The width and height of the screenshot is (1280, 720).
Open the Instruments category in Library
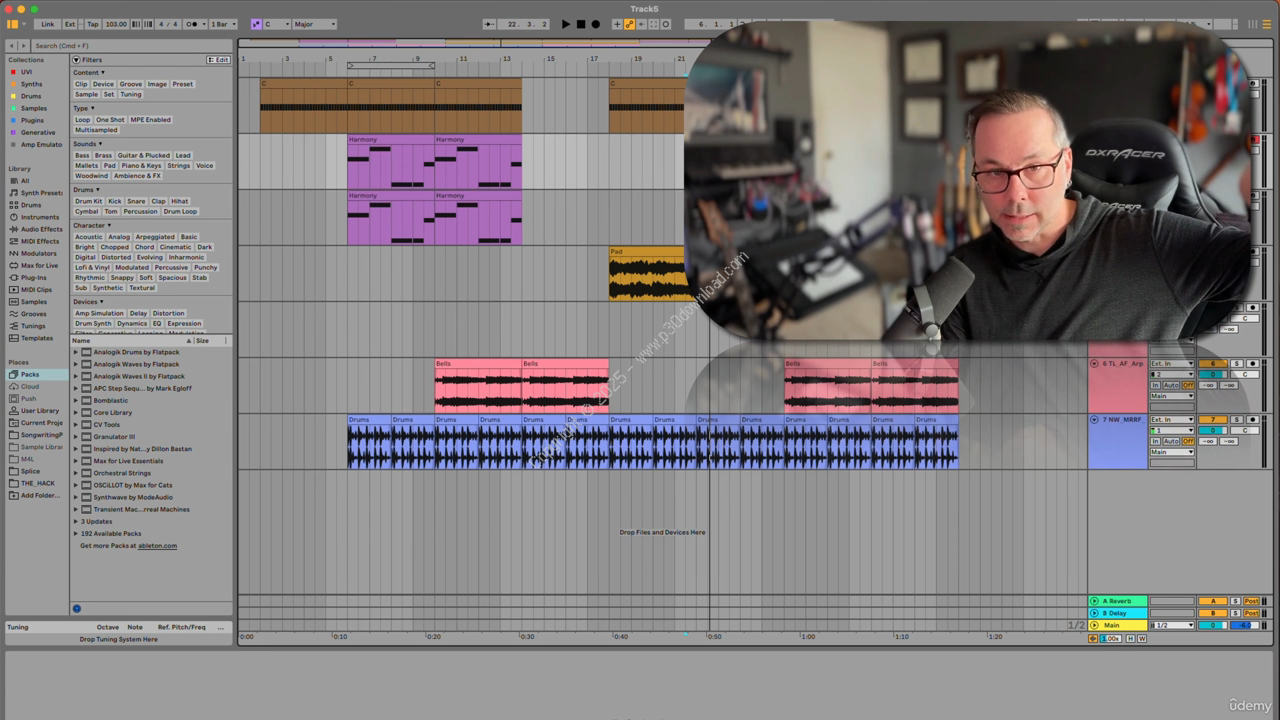tap(40, 217)
